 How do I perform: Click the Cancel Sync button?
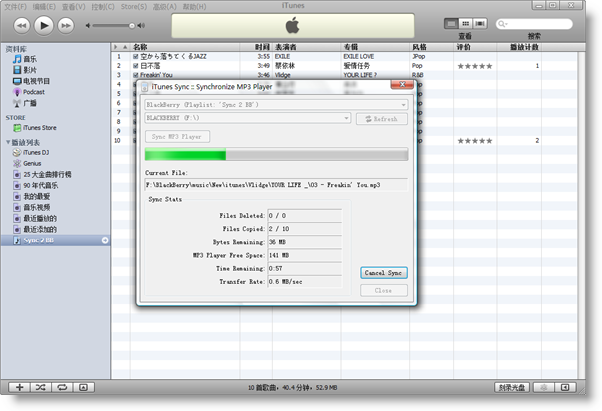coord(384,273)
